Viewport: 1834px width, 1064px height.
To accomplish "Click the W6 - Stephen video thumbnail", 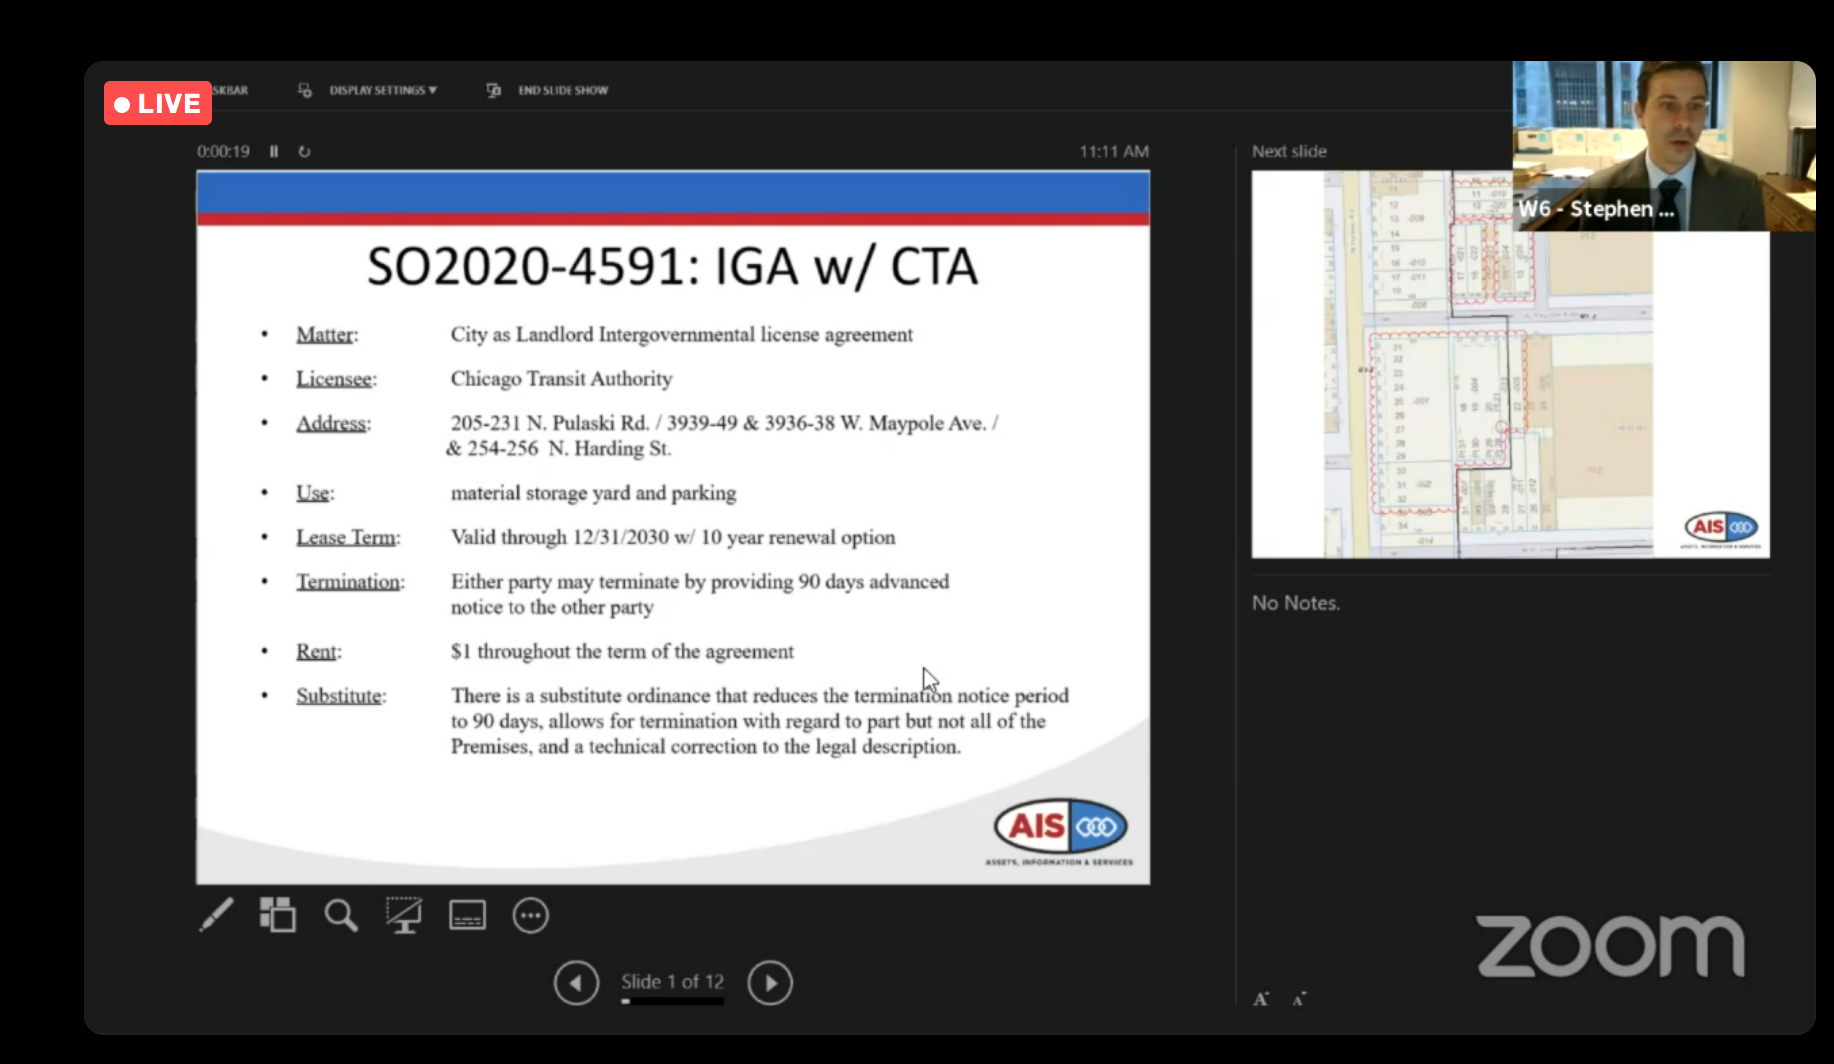I will point(1663,146).
